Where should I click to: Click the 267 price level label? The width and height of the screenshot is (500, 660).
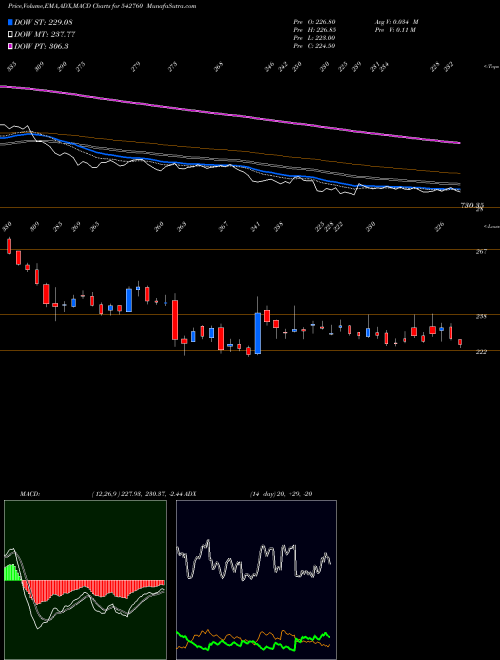pos(481,252)
